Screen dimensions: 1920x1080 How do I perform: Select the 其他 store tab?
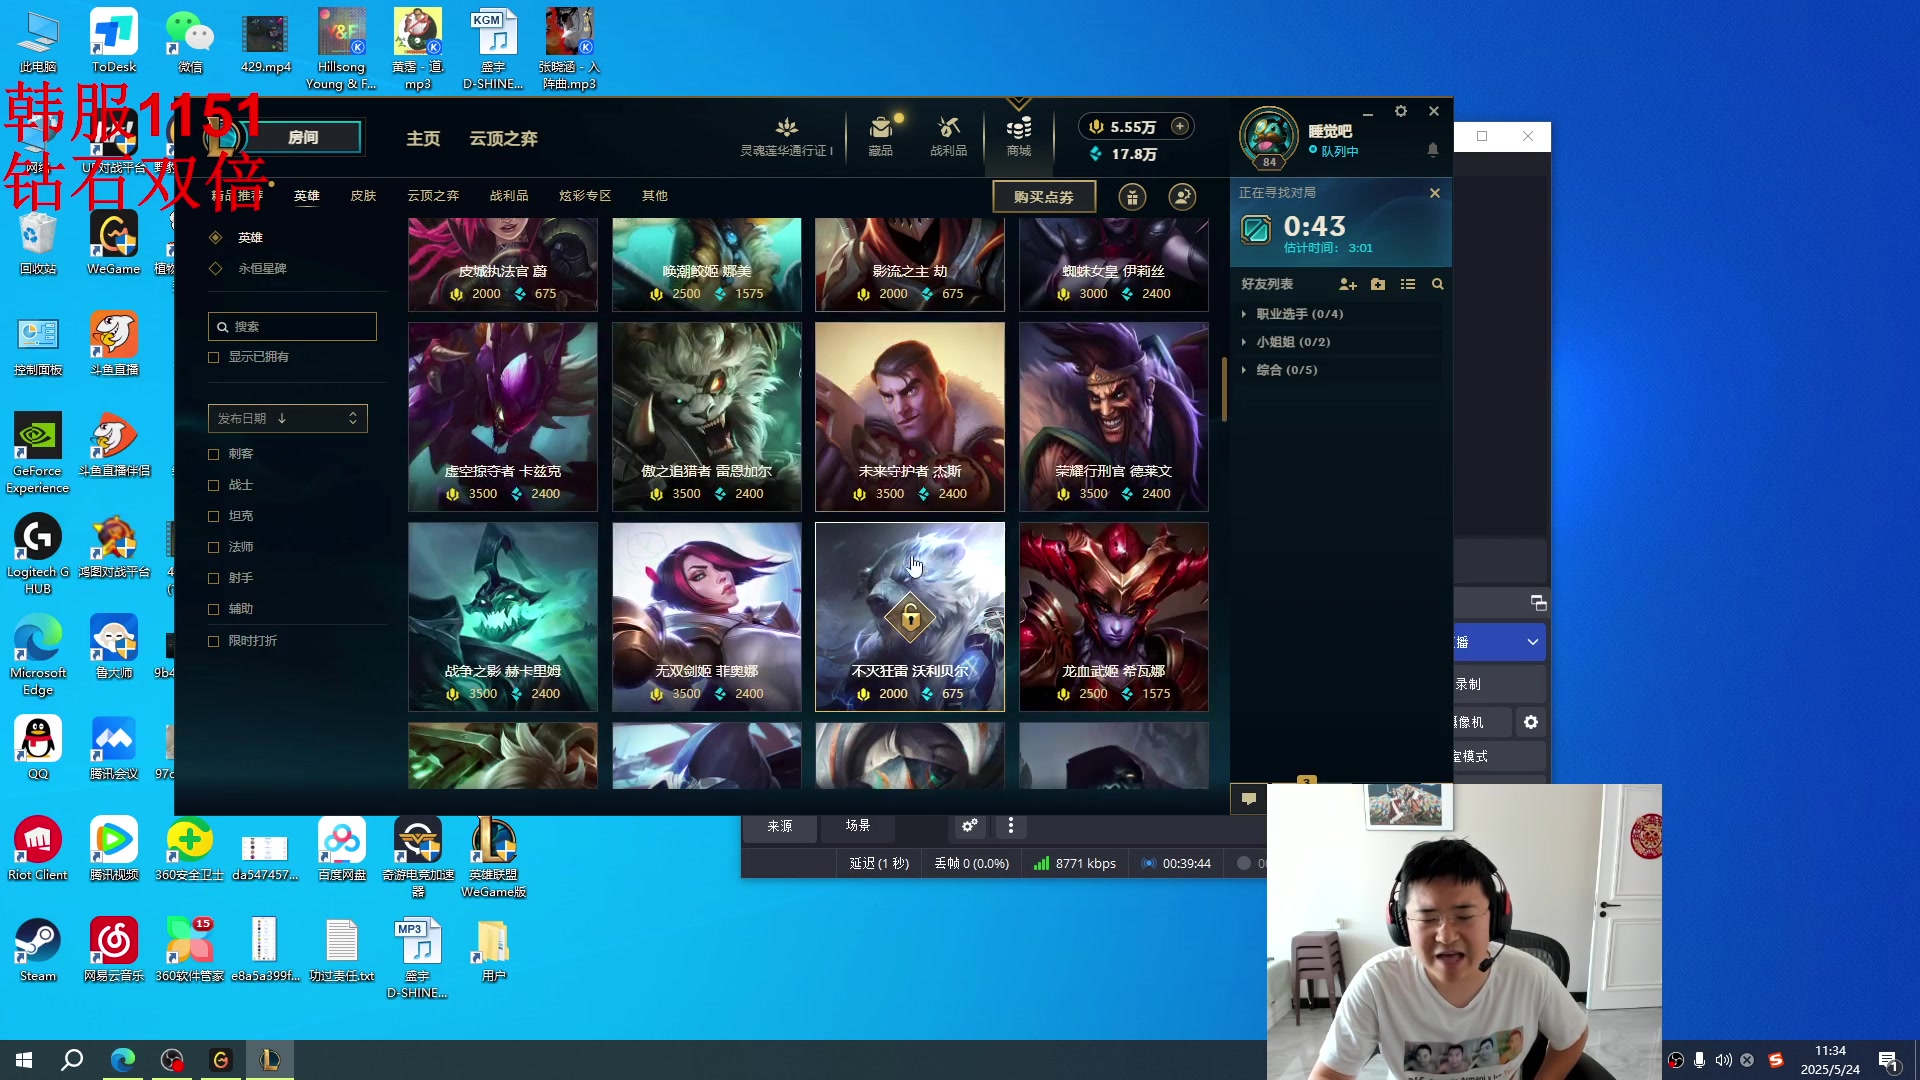pos(655,196)
